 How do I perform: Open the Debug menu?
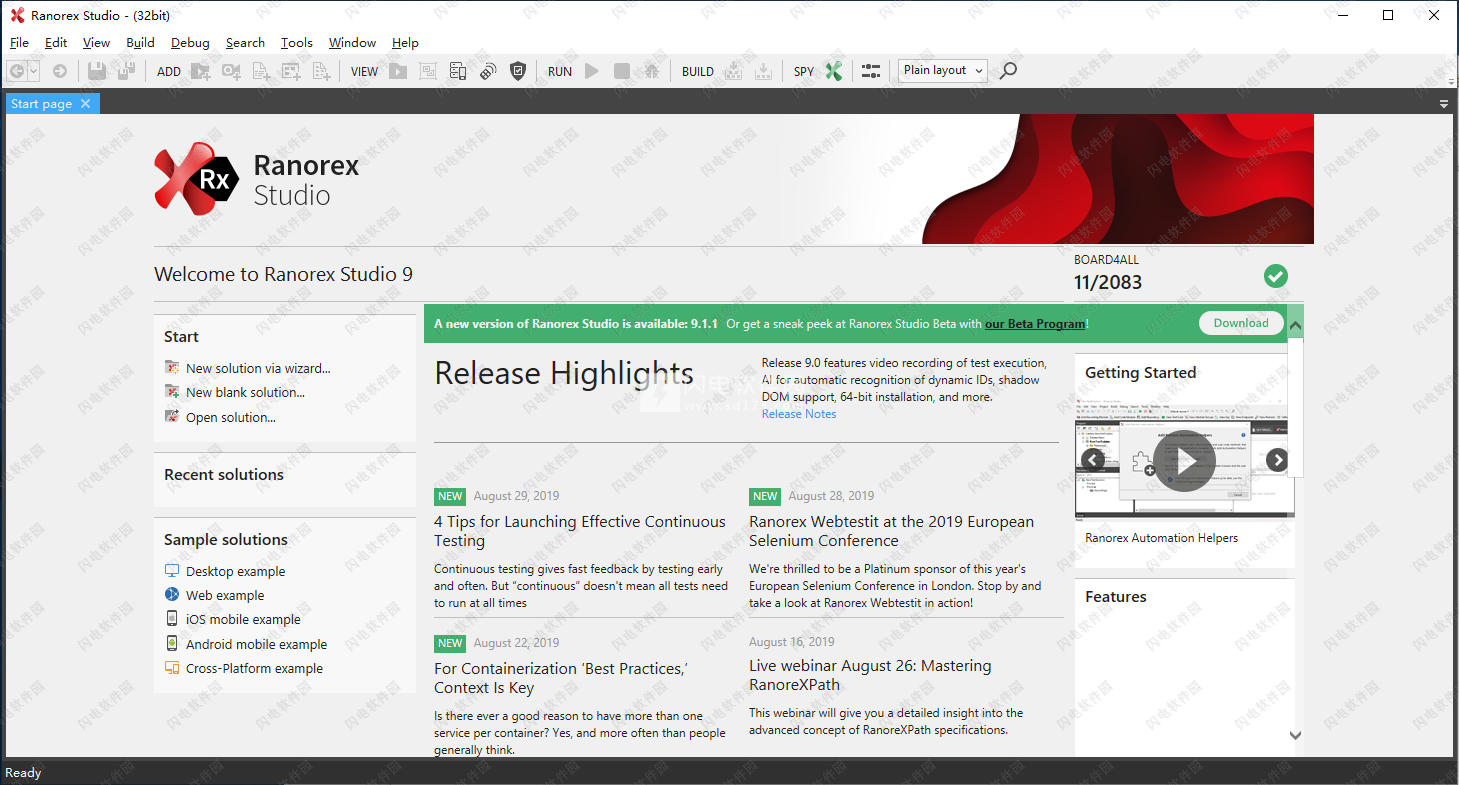(190, 43)
